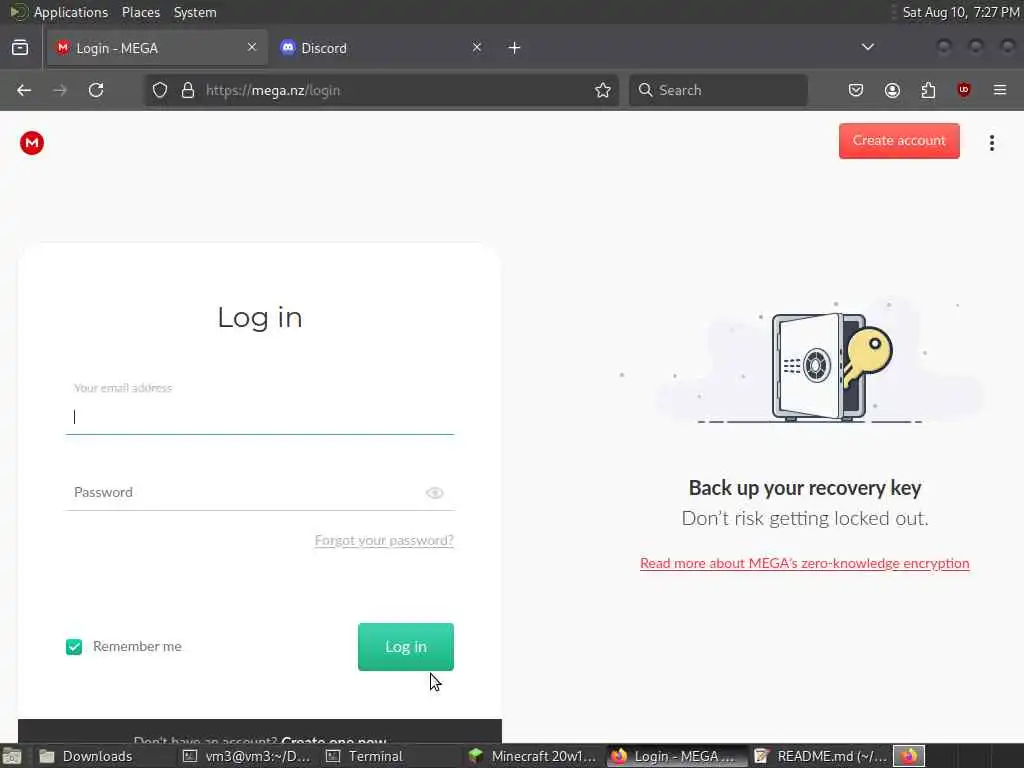1024x768 pixels.
Task: Open the Forgot your password link
Action: point(384,541)
